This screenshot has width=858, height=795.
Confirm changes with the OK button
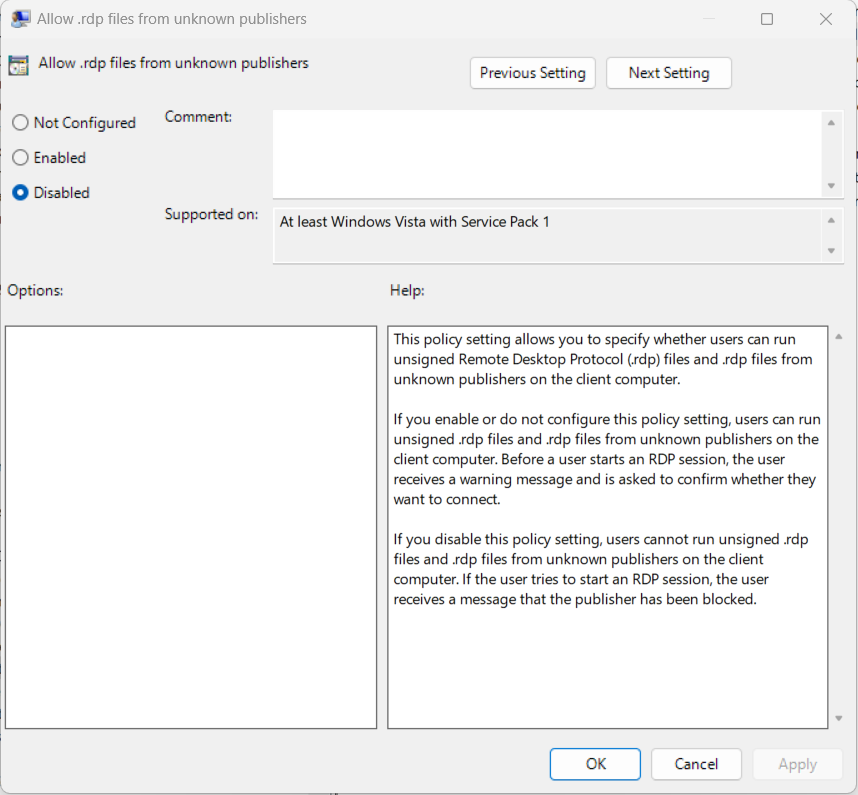(594, 763)
